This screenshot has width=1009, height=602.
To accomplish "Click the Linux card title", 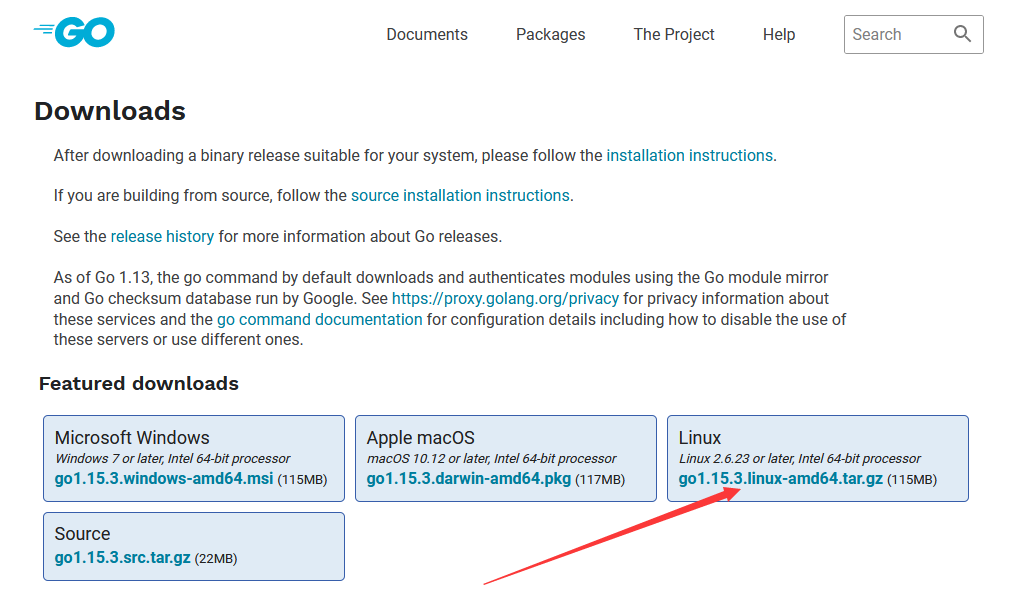I will (x=699, y=438).
